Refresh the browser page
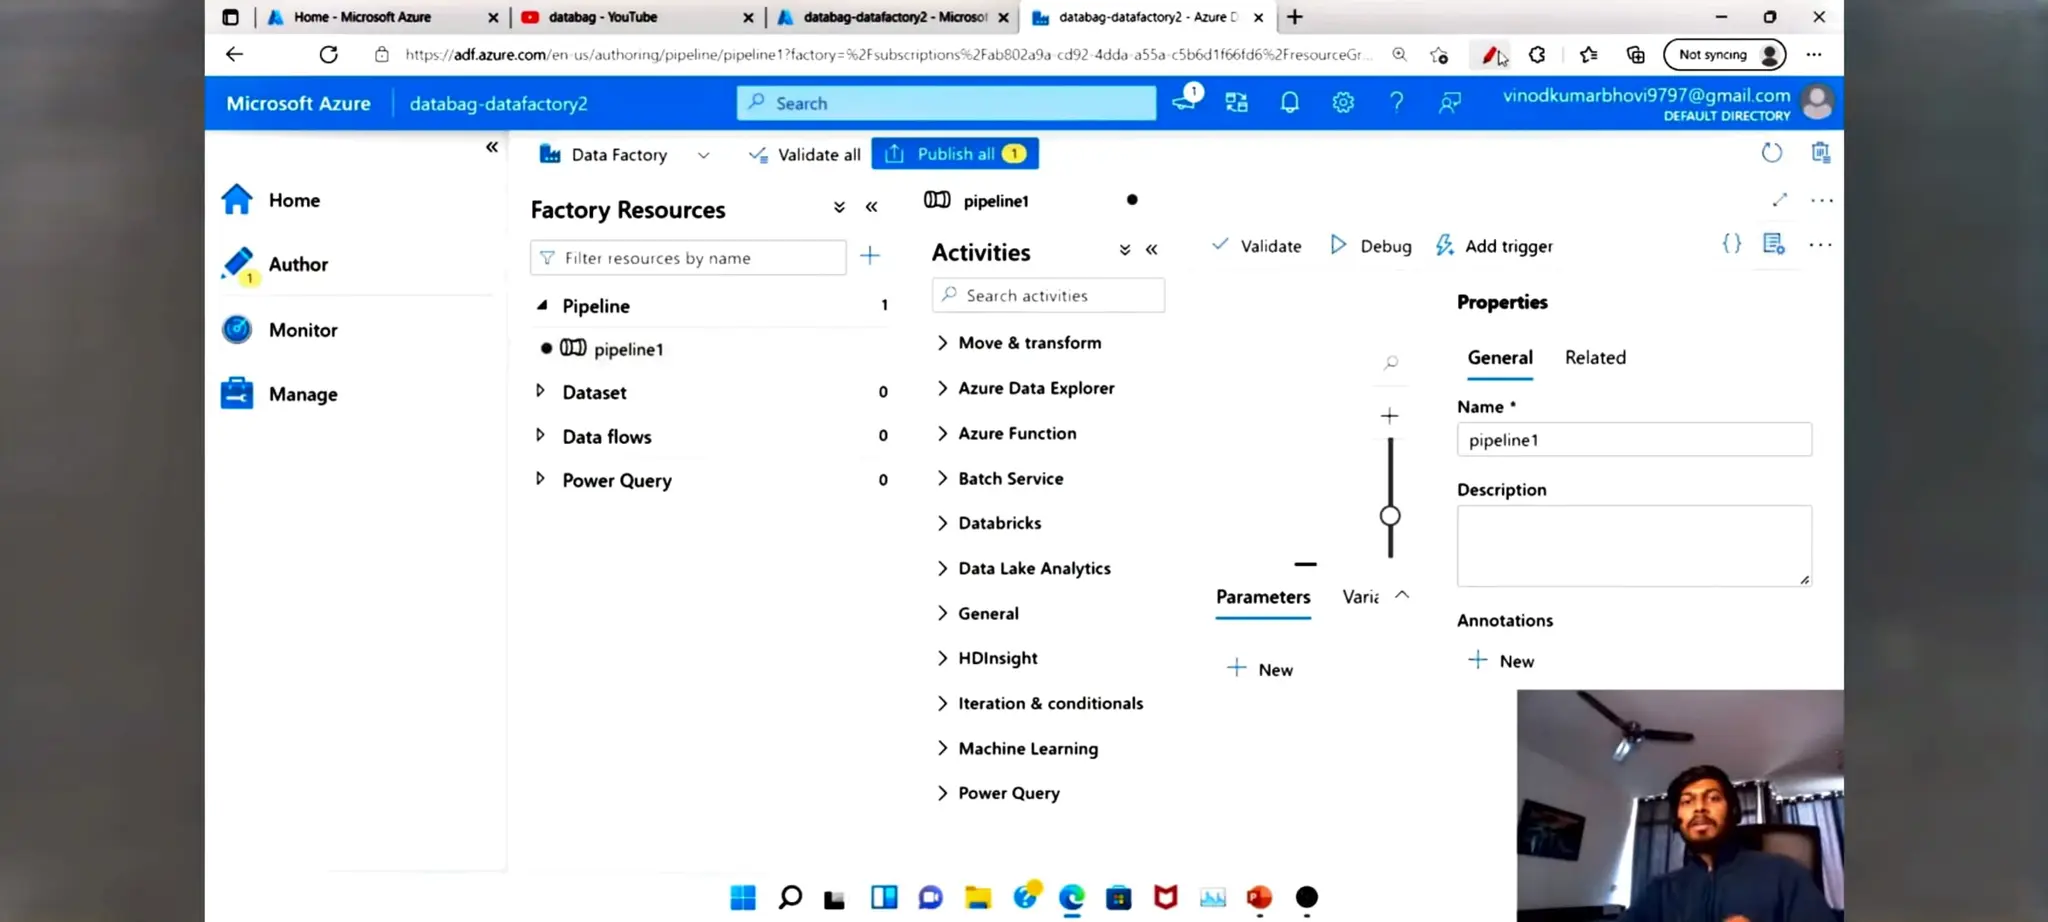The height and width of the screenshot is (922, 2048). tap(328, 54)
